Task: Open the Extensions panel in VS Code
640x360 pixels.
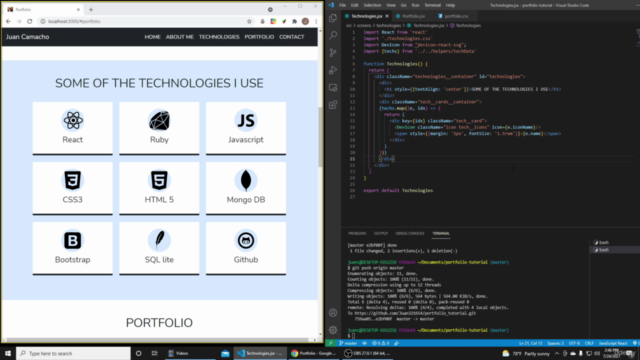Action: pyautogui.click(x=333, y=105)
